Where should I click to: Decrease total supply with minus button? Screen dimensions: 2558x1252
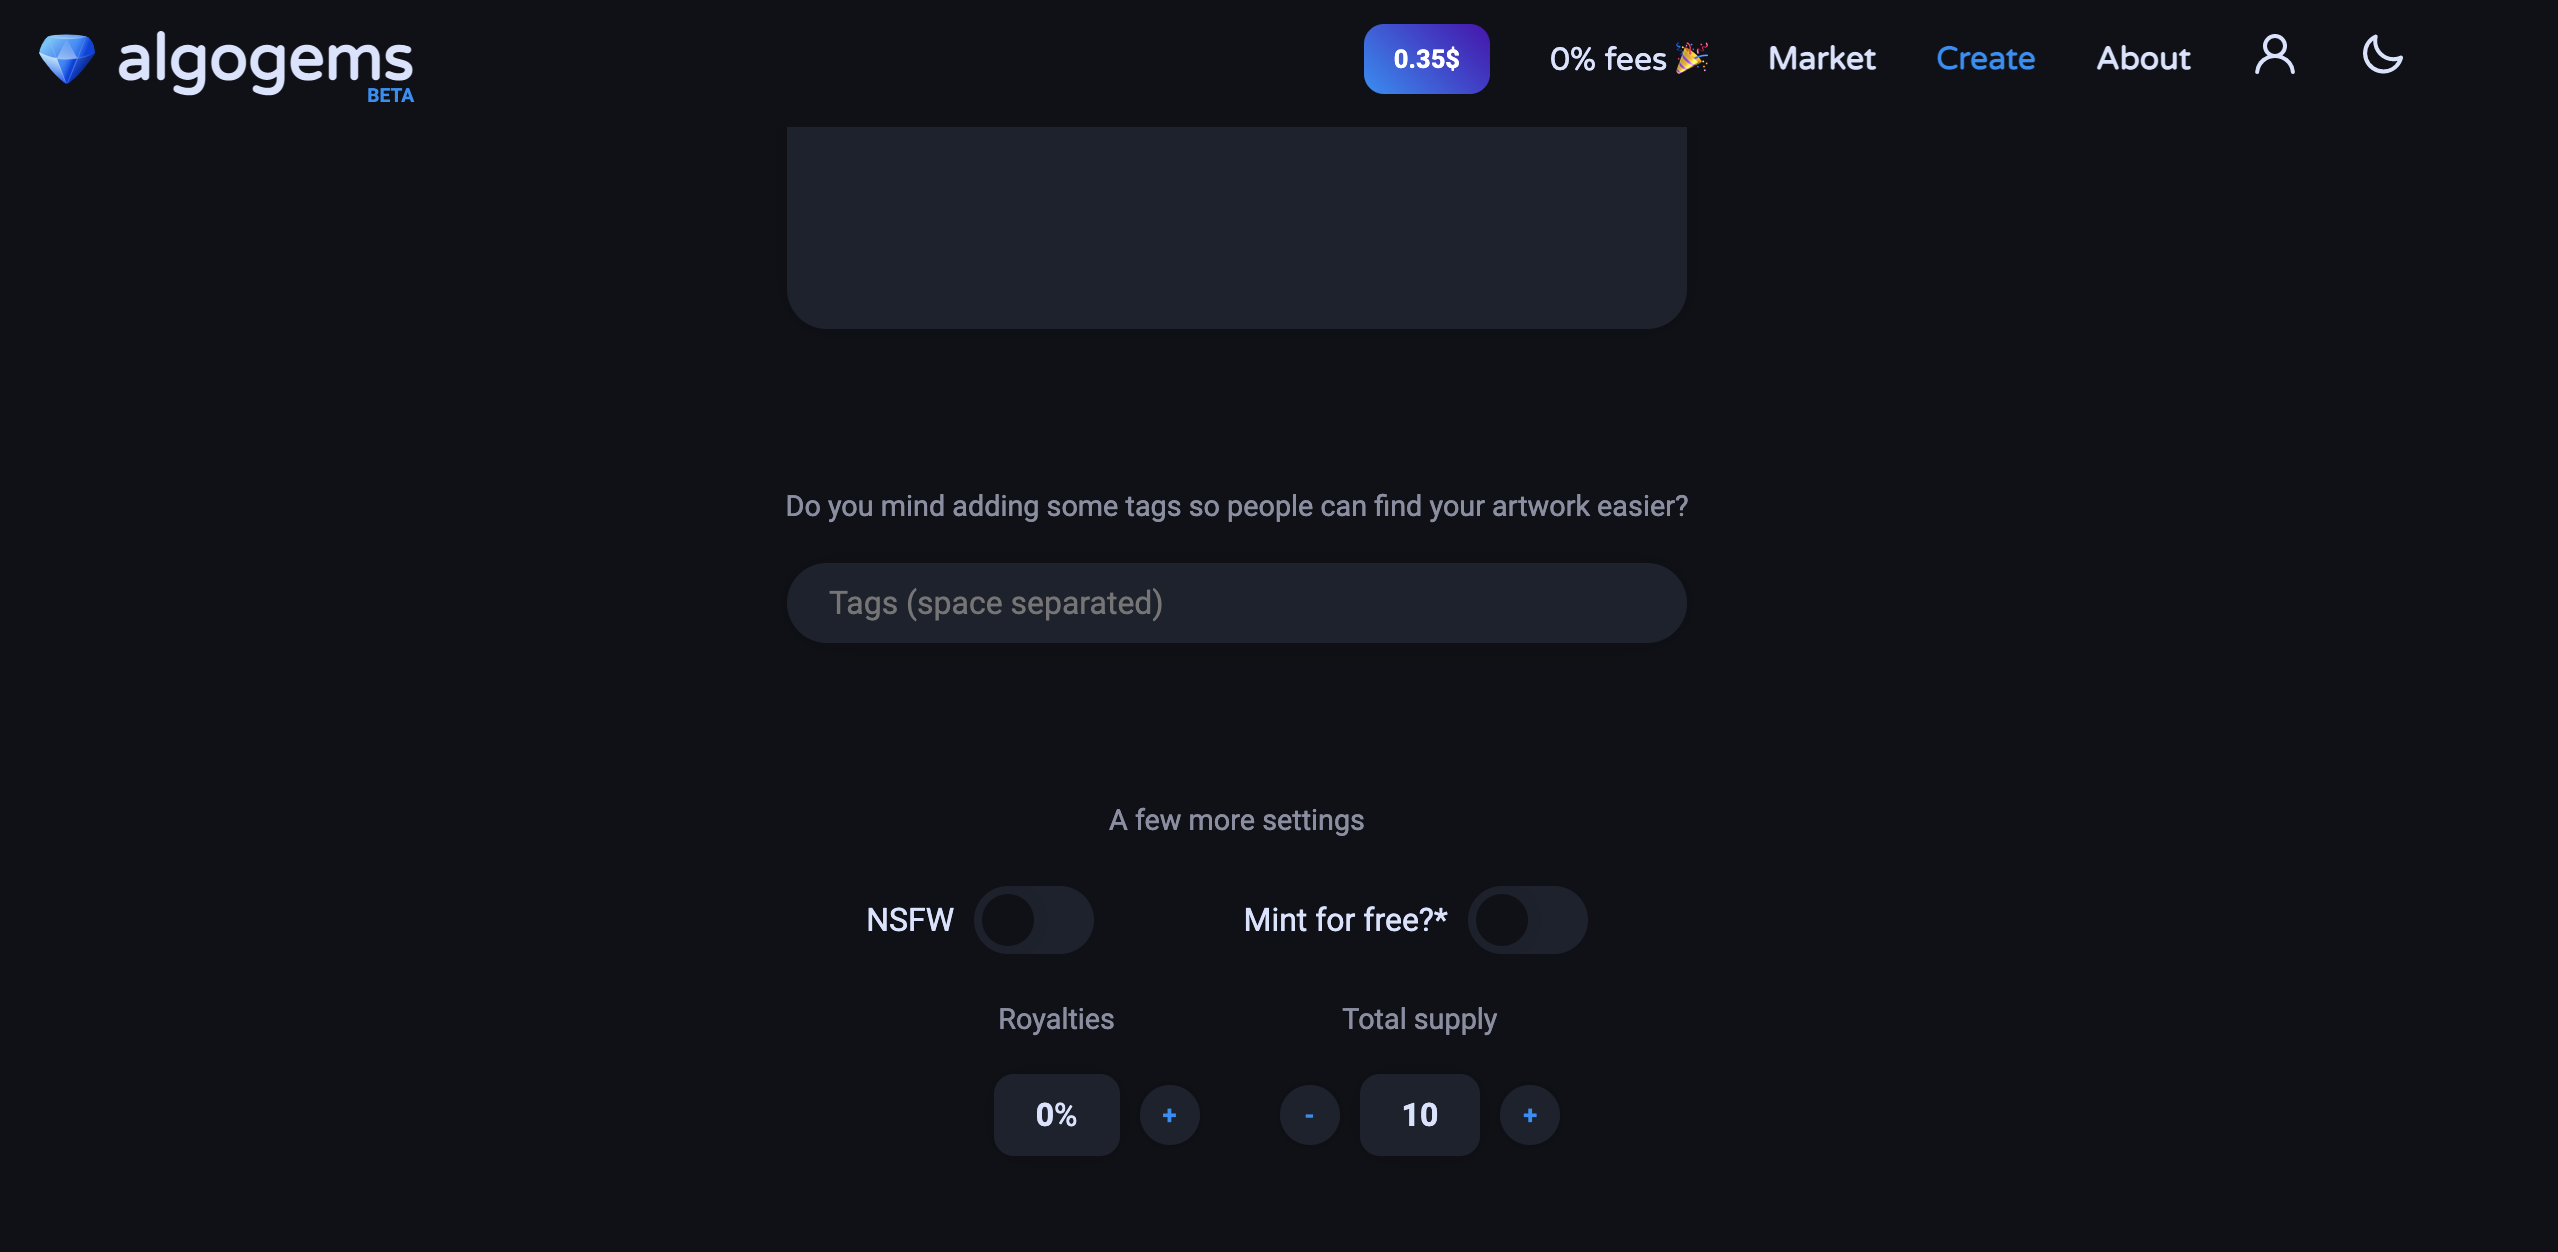pyautogui.click(x=1309, y=1115)
